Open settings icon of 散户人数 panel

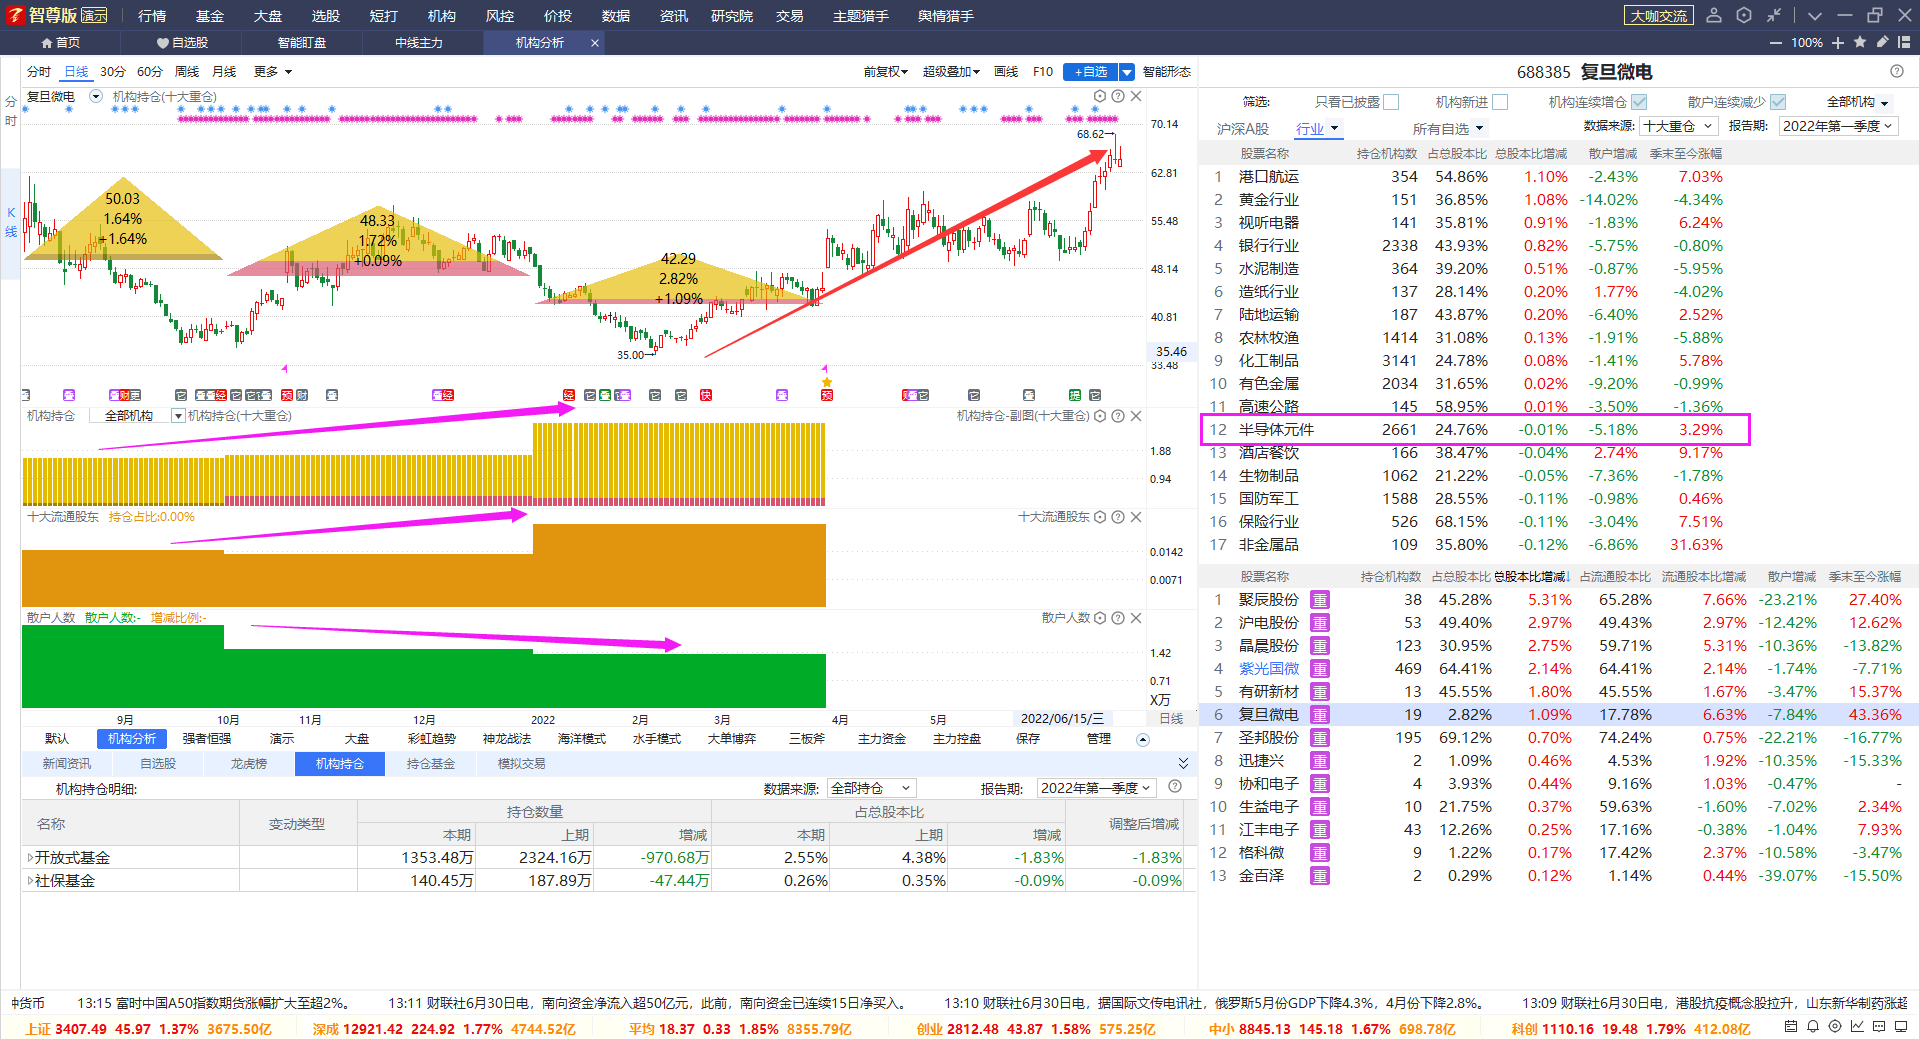1100,618
